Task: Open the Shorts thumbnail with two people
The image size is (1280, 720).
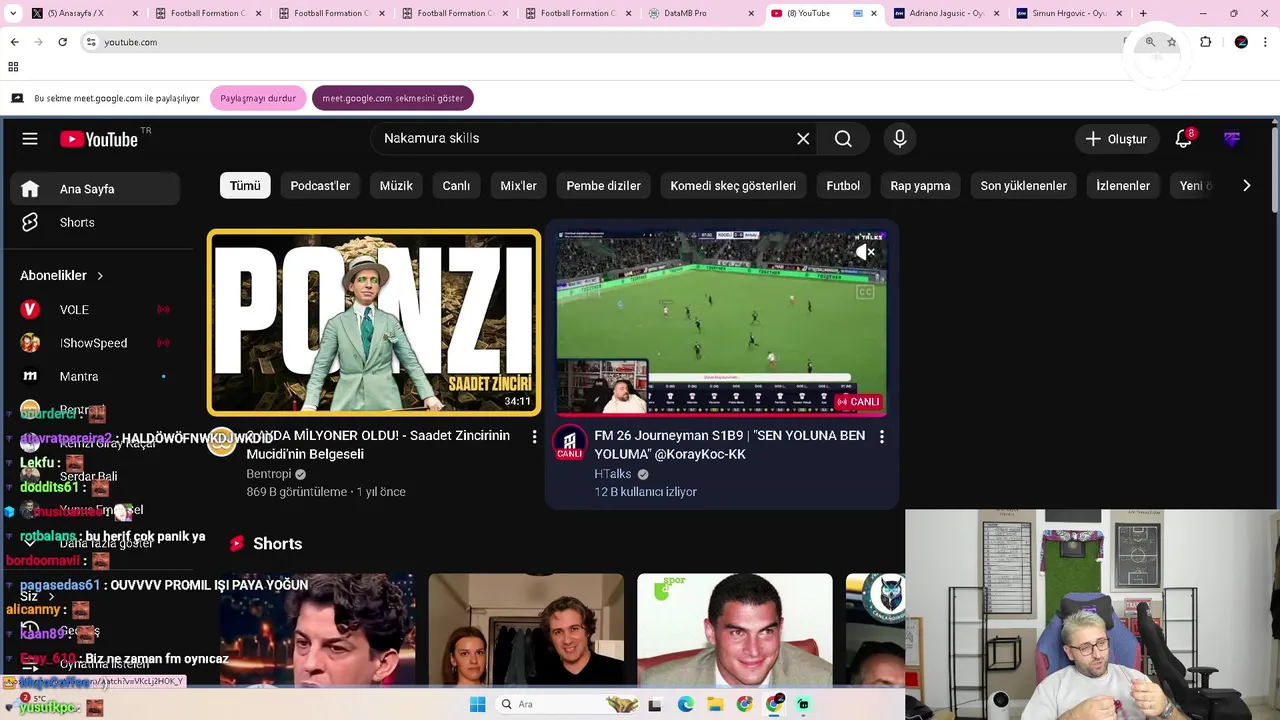Action: [526, 630]
